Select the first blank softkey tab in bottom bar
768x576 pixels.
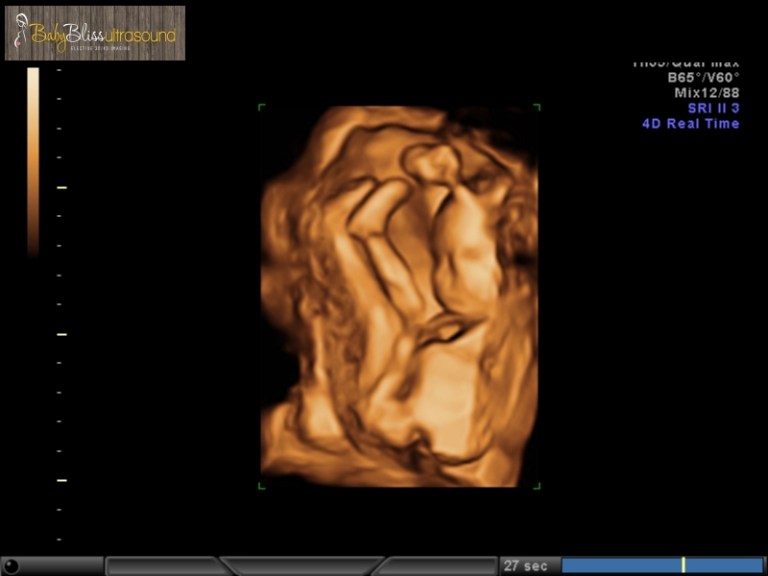[163, 566]
